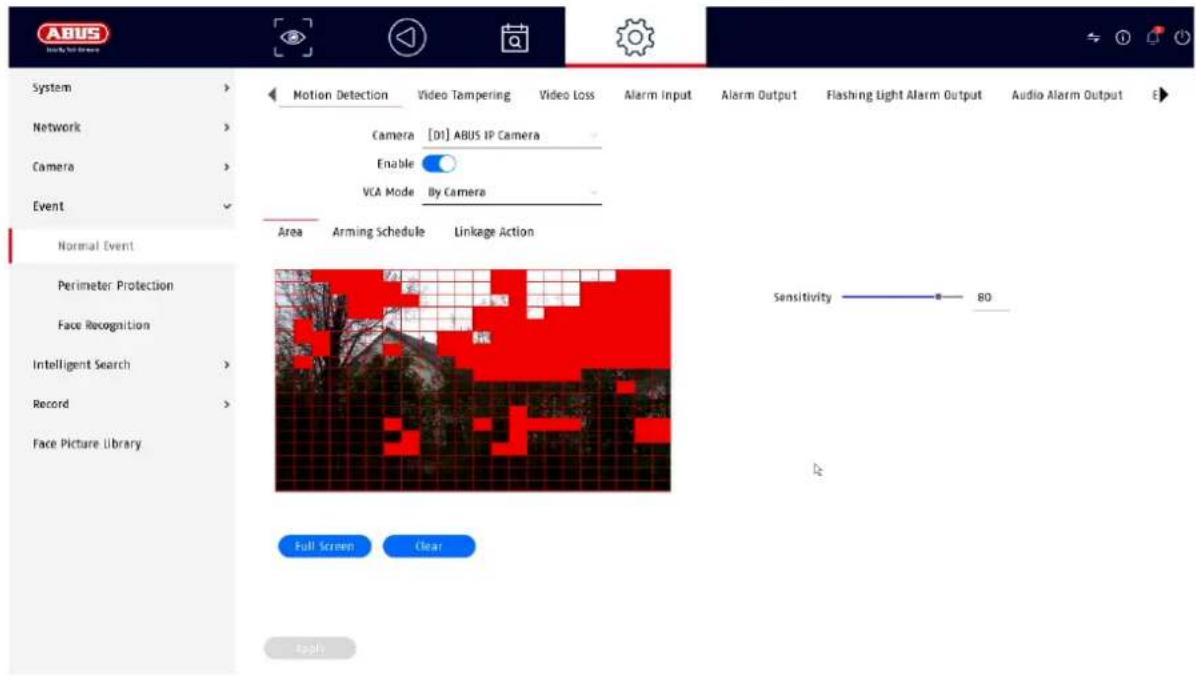Select the Linkage Action sub-tab

coord(494,232)
